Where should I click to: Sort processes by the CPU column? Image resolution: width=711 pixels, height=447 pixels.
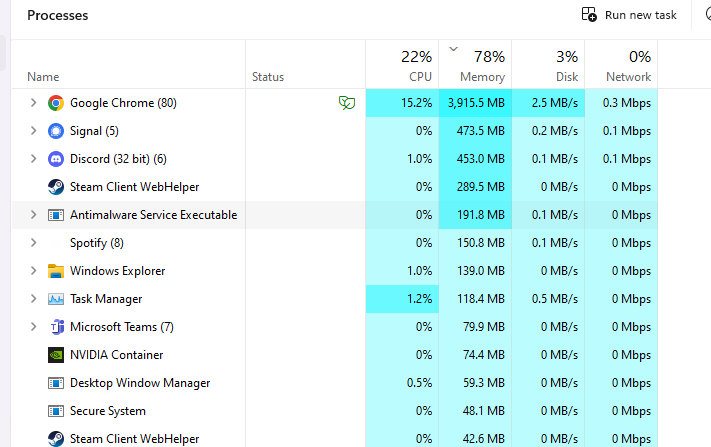(x=402, y=64)
